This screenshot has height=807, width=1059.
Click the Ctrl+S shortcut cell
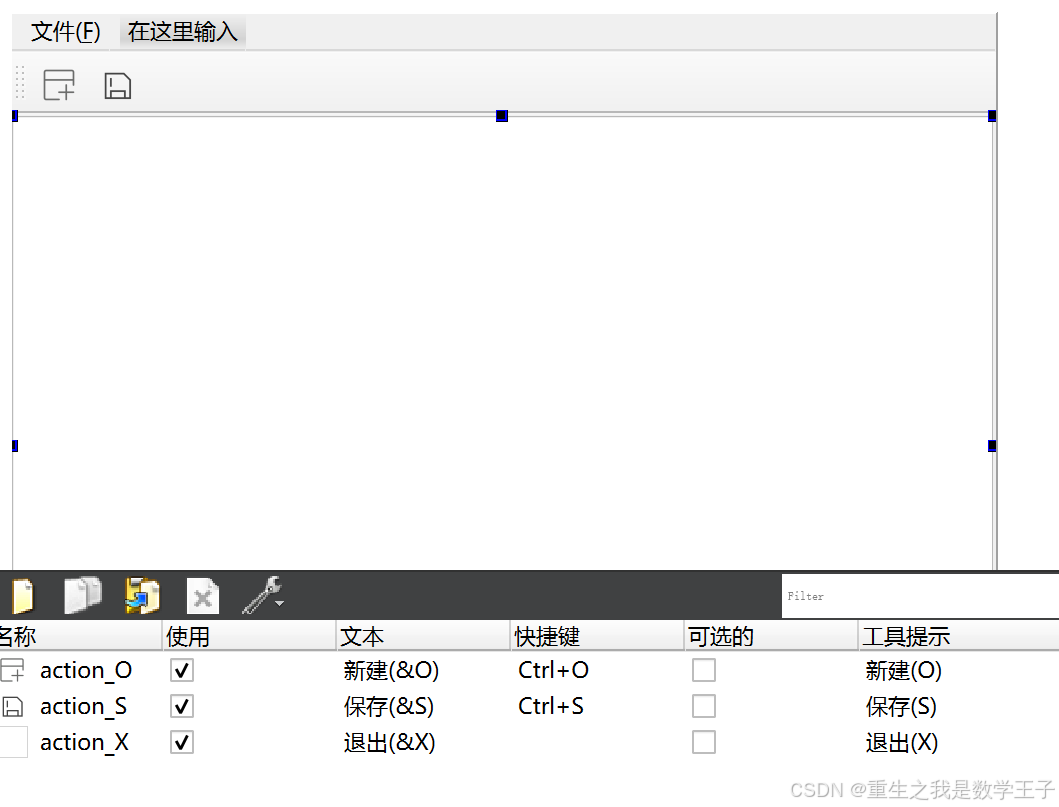550,706
